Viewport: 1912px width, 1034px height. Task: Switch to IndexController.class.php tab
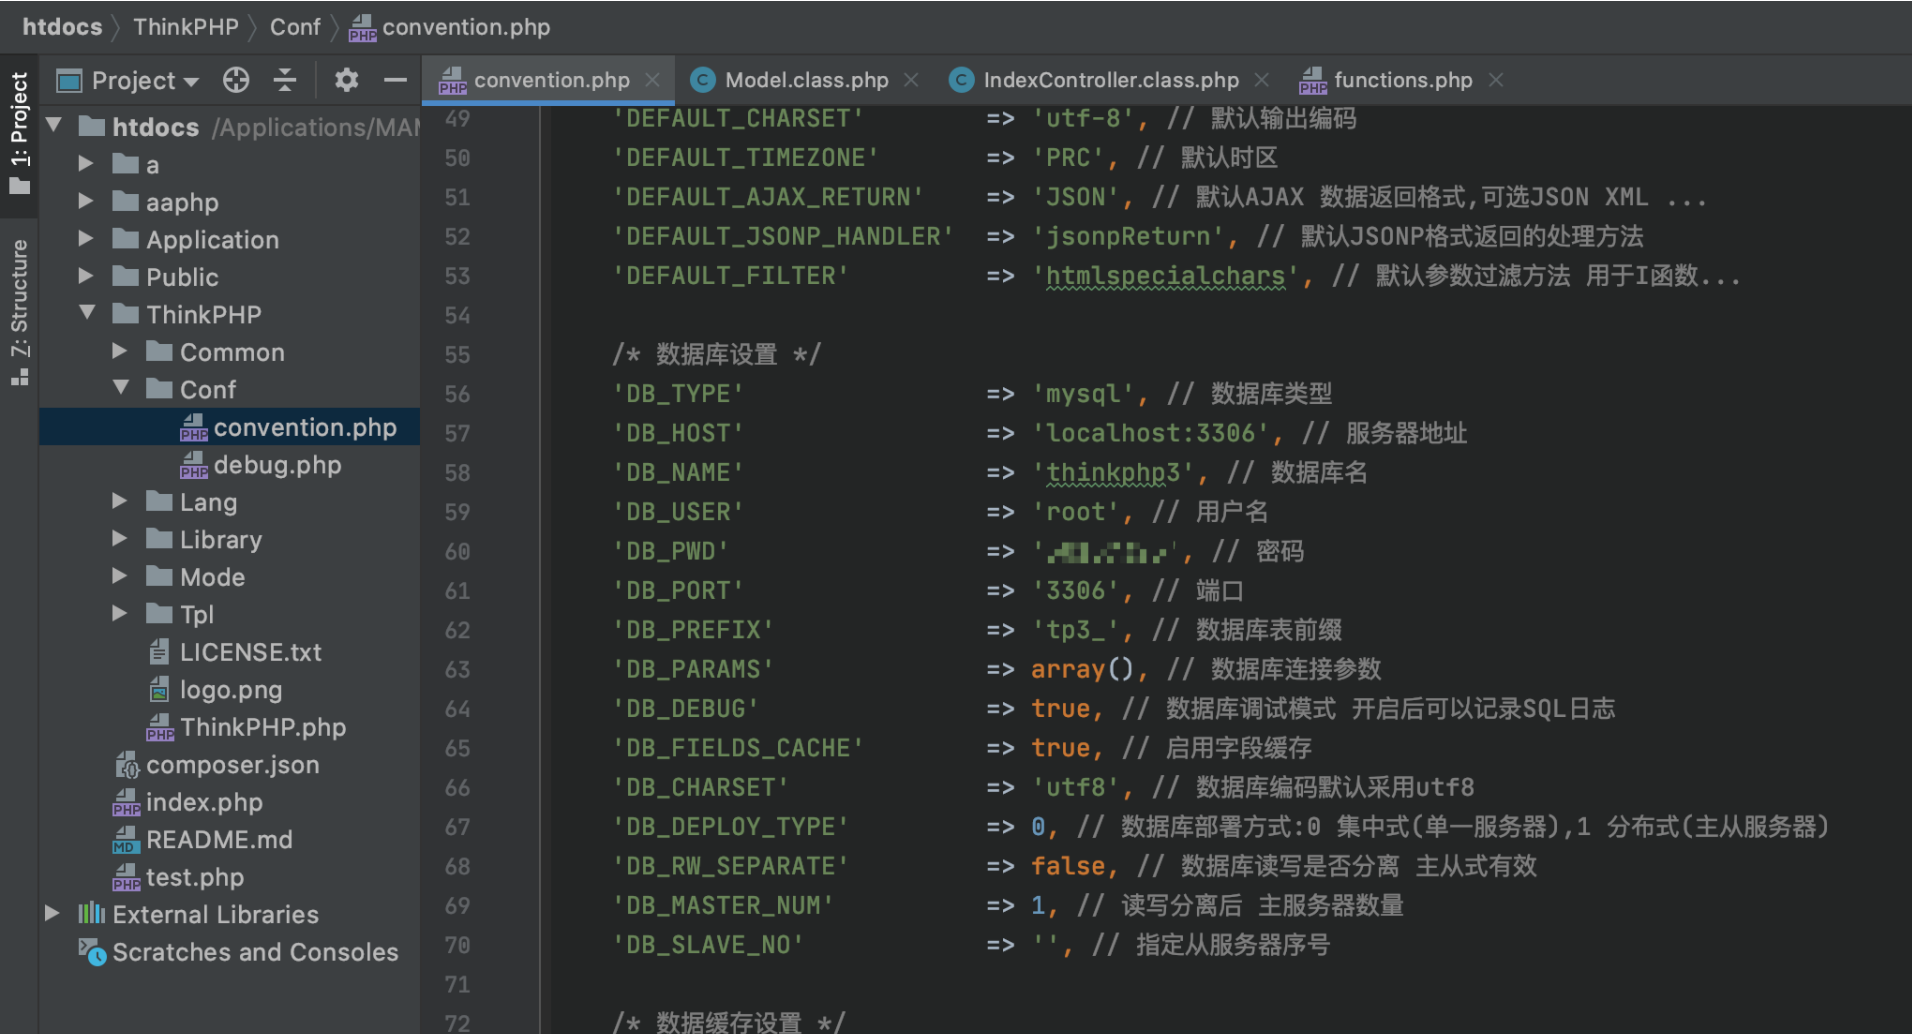click(1110, 80)
